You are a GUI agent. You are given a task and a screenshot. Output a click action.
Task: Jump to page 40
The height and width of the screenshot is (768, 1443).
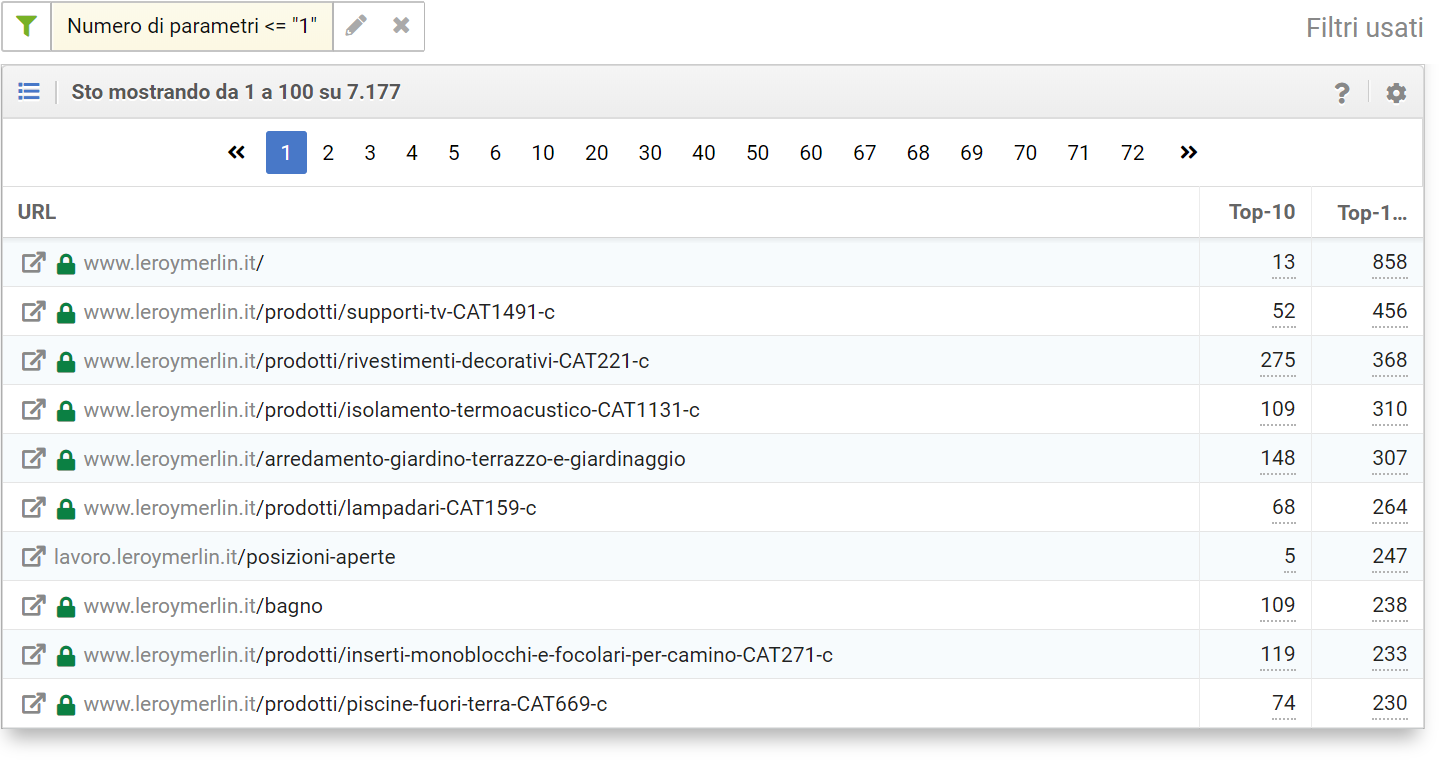tap(704, 152)
